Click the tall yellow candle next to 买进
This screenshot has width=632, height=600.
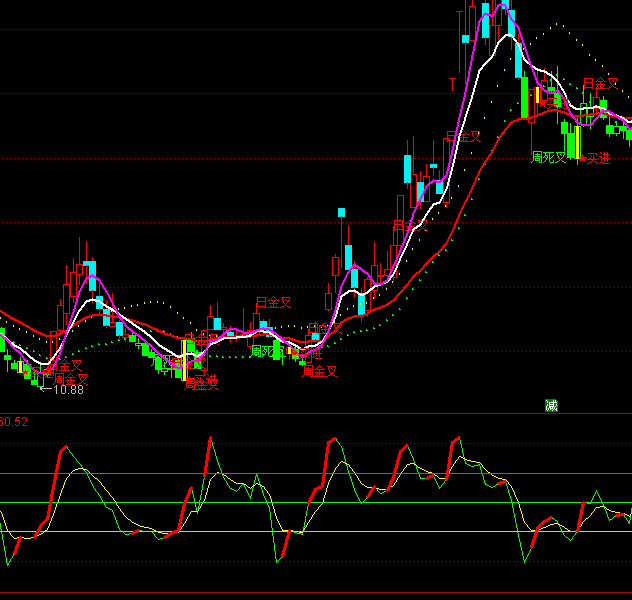tap(577, 140)
